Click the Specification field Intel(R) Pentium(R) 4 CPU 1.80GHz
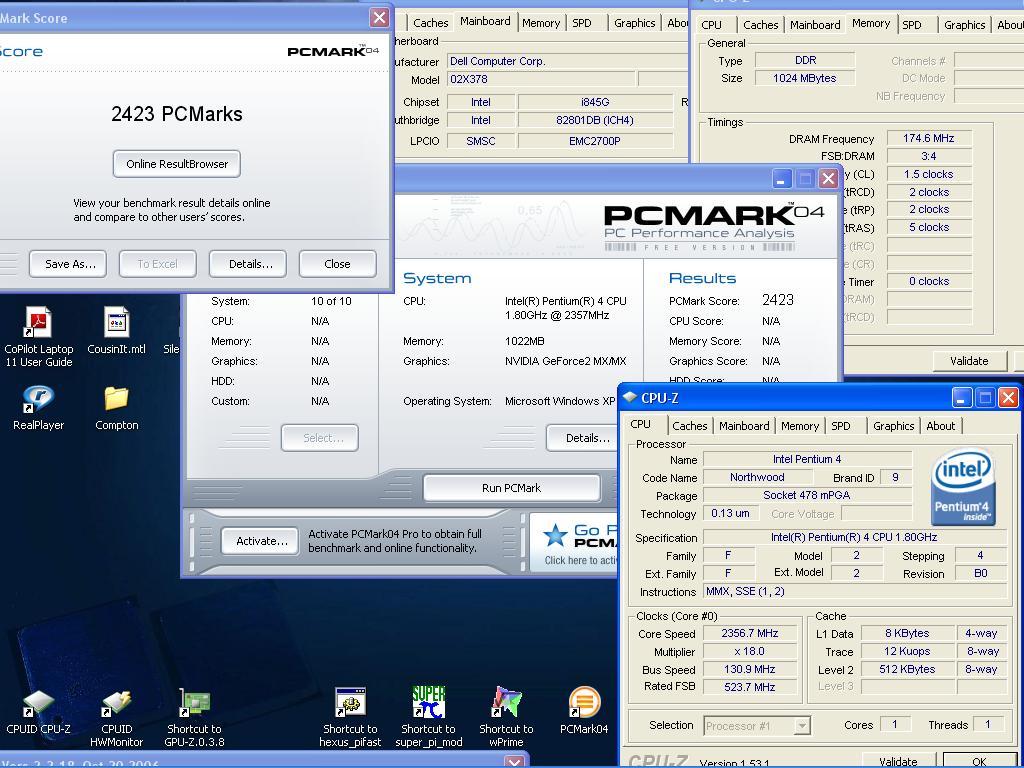The width and height of the screenshot is (1024, 768). [x=854, y=537]
